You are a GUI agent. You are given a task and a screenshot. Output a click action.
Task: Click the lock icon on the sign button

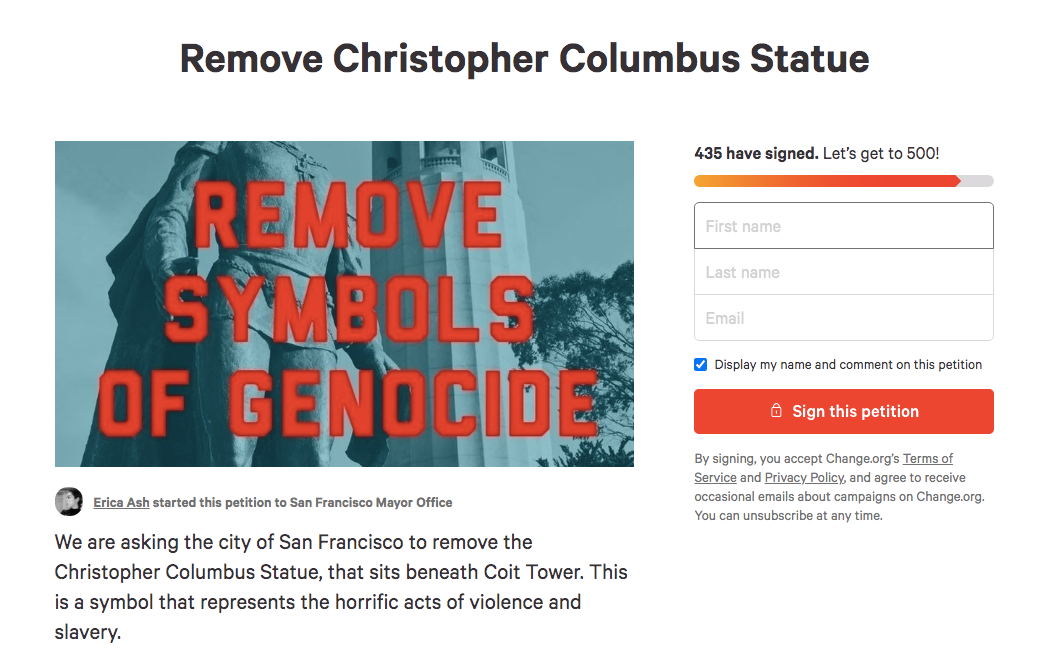pos(776,411)
